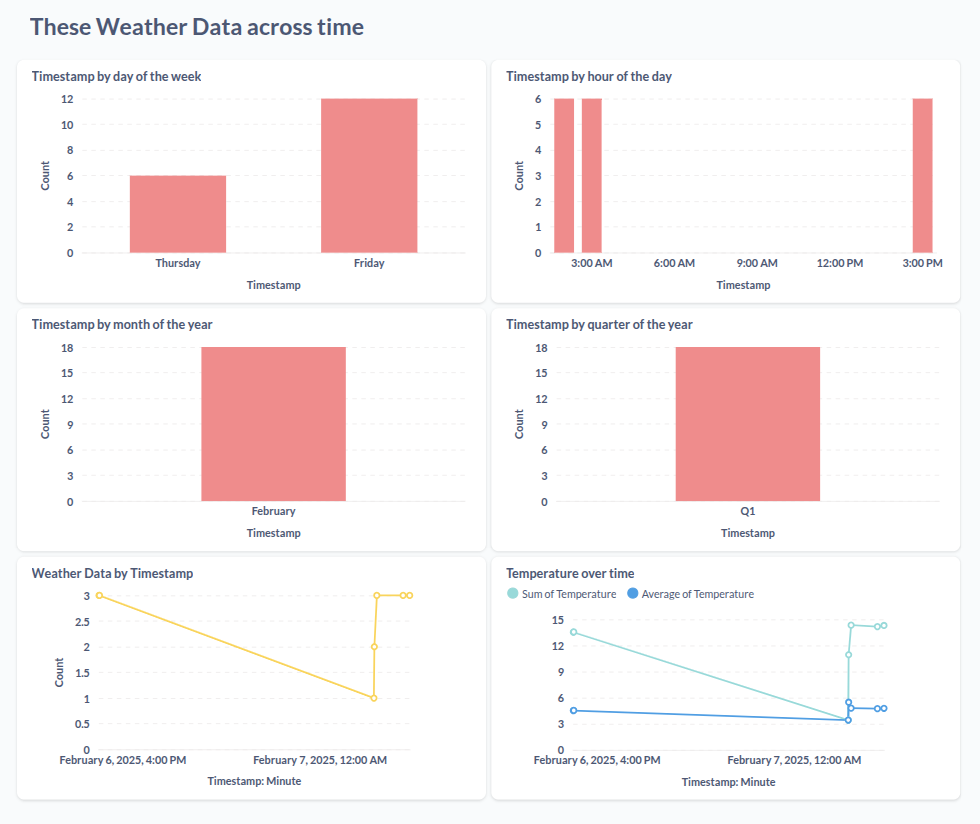Viewport: 980px width, 824px height.
Task: Click the "Timestamp by month of the year" heading
Action: coord(122,324)
